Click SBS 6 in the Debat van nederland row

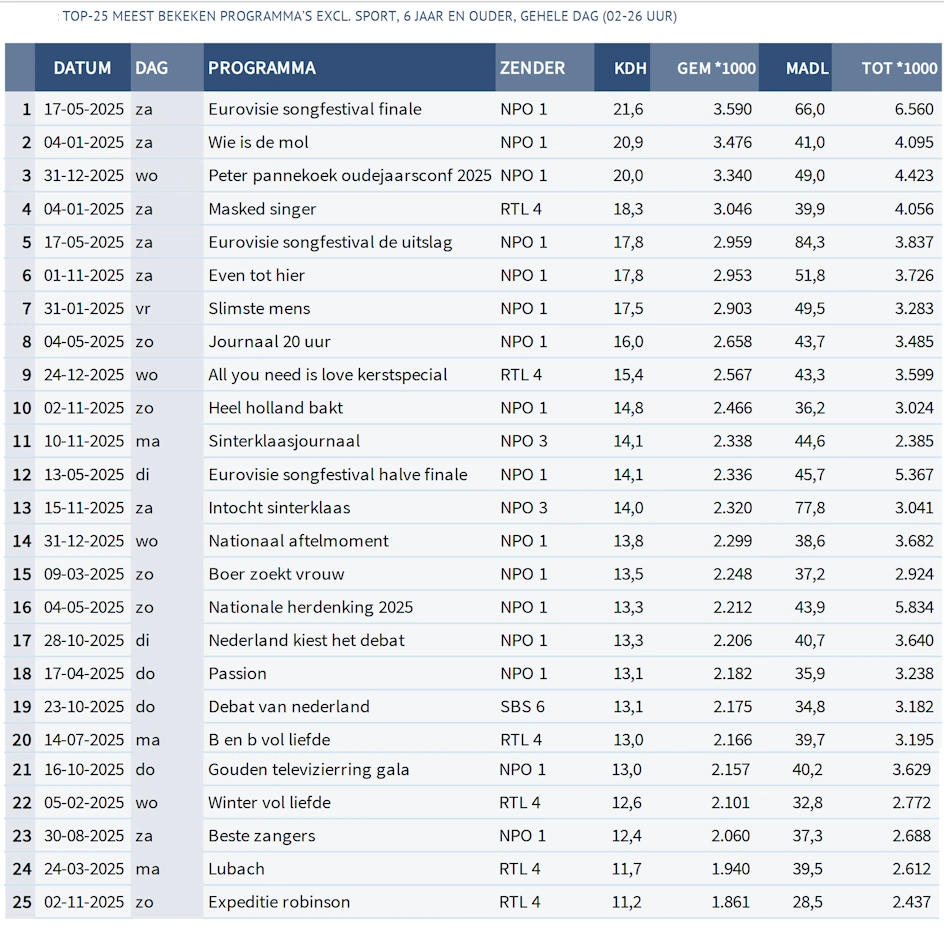522,707
